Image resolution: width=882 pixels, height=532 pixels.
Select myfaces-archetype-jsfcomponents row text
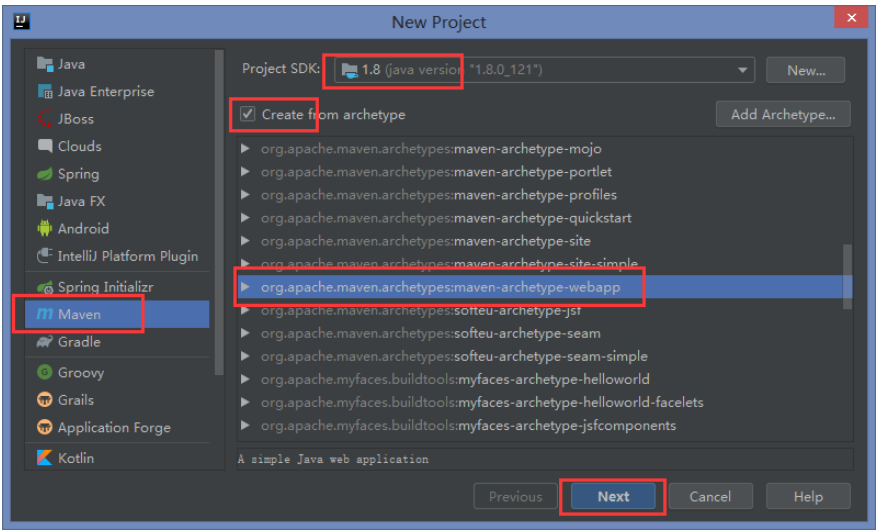click(x=469, y=425)
